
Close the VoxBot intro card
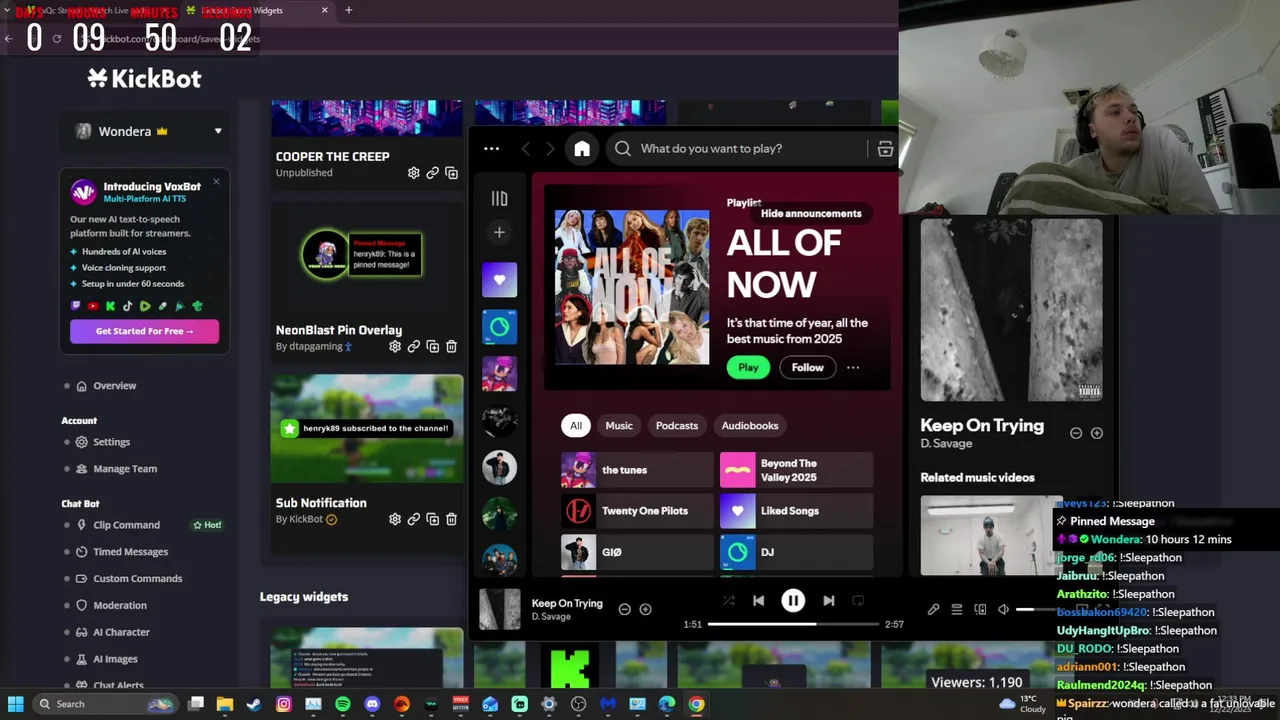pos(216,182)
